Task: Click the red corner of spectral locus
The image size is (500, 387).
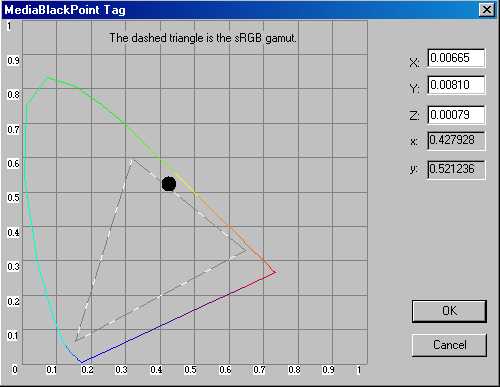Action: point(275,272)
